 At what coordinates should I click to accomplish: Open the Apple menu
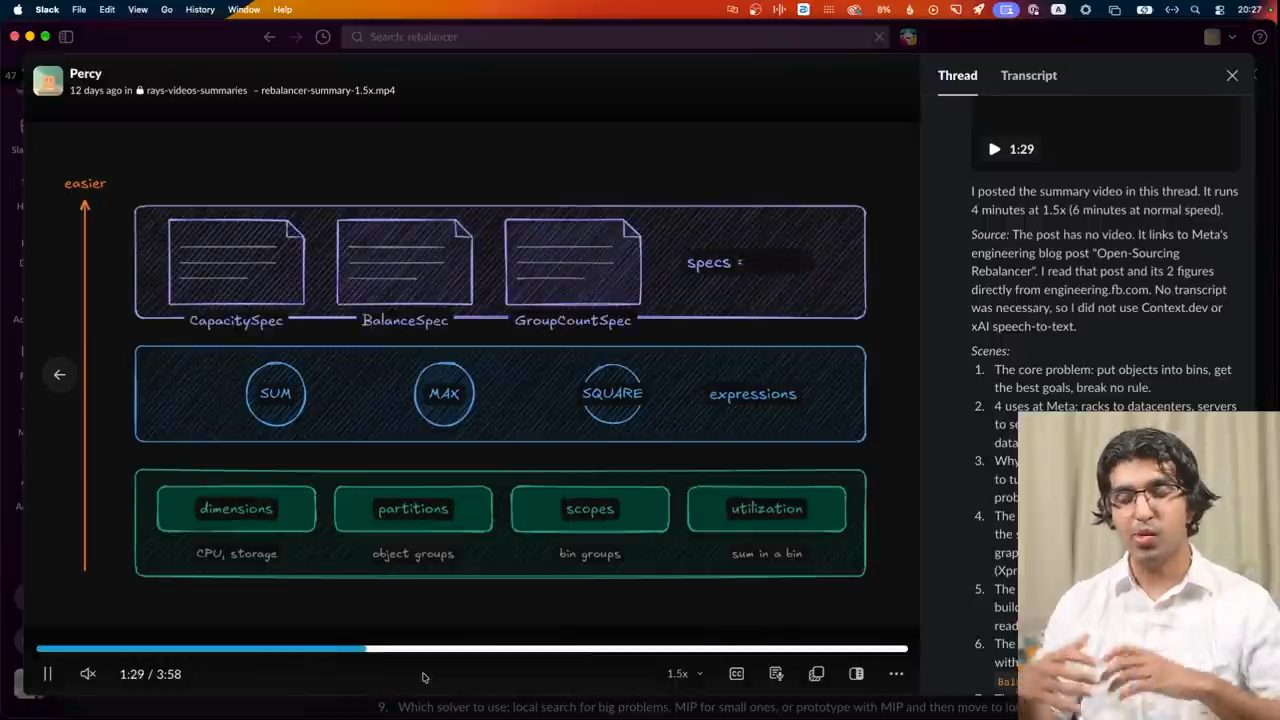(x=17, y=10)
